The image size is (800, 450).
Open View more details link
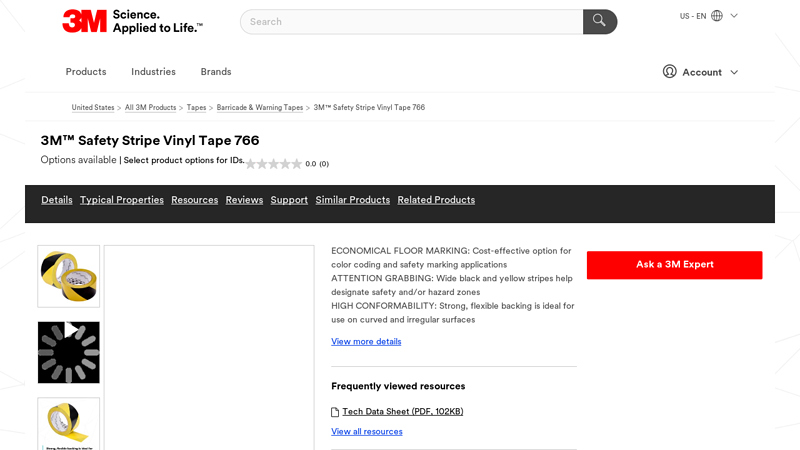pyautogui.click(x=366, y=341)
